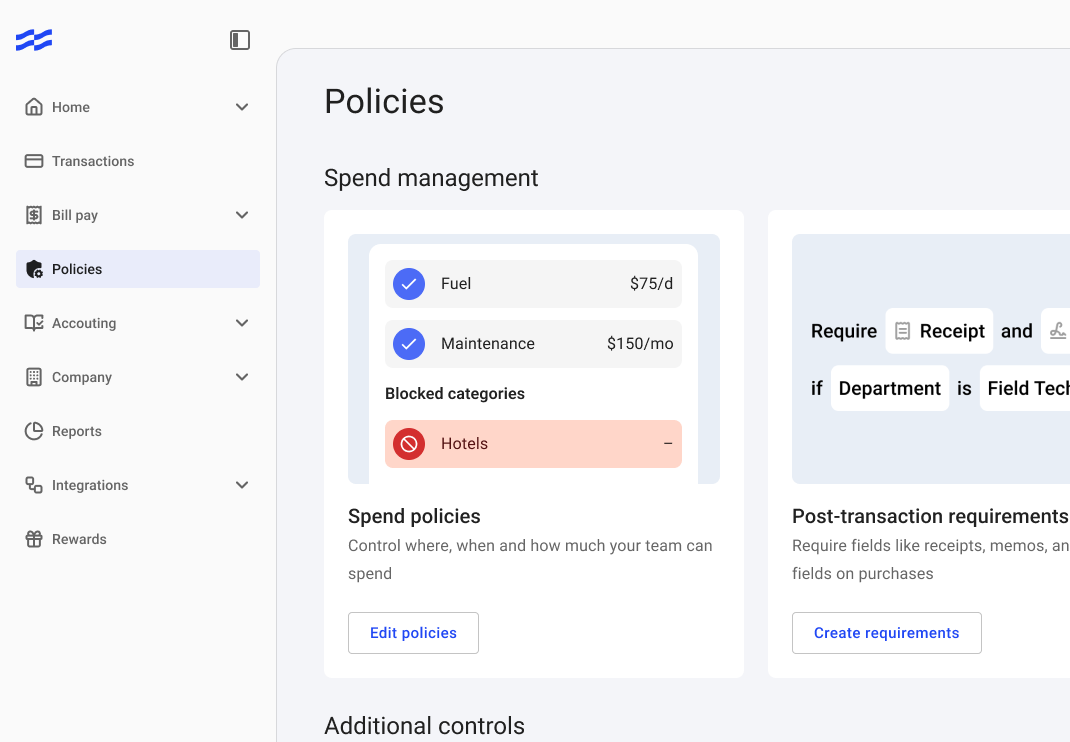Click the Company building icon
The width and height of the screenshot is (1070, 742).
coord(33,377)
